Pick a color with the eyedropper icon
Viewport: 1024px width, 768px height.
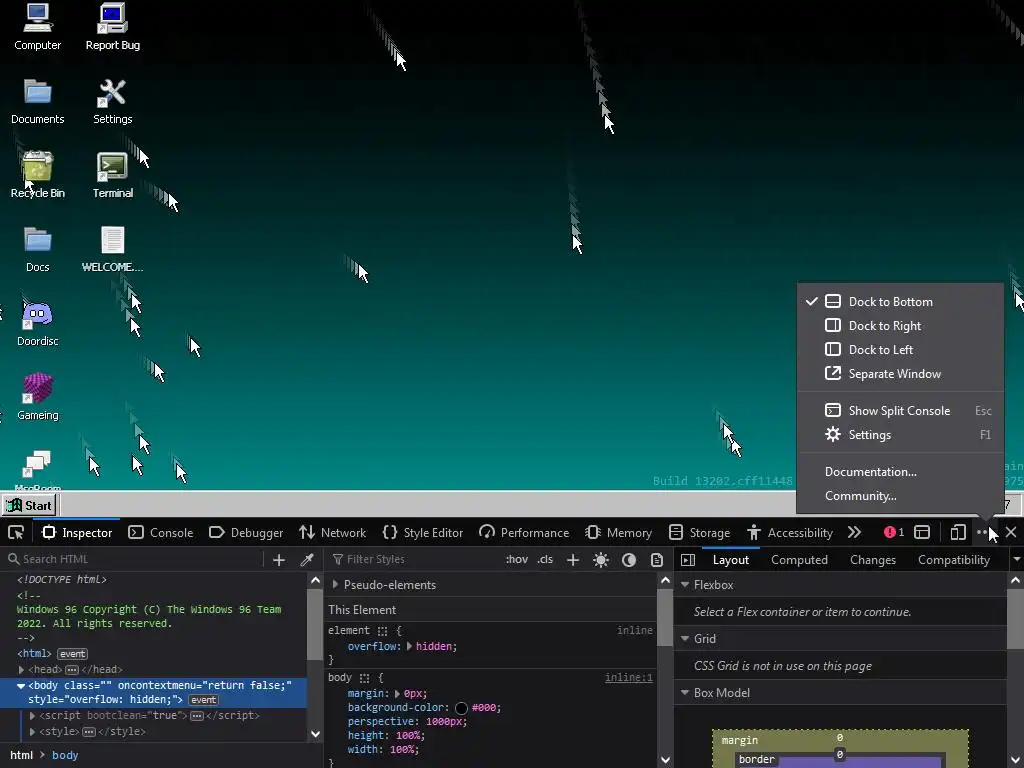pyautogui.click(x=307, y=560)
